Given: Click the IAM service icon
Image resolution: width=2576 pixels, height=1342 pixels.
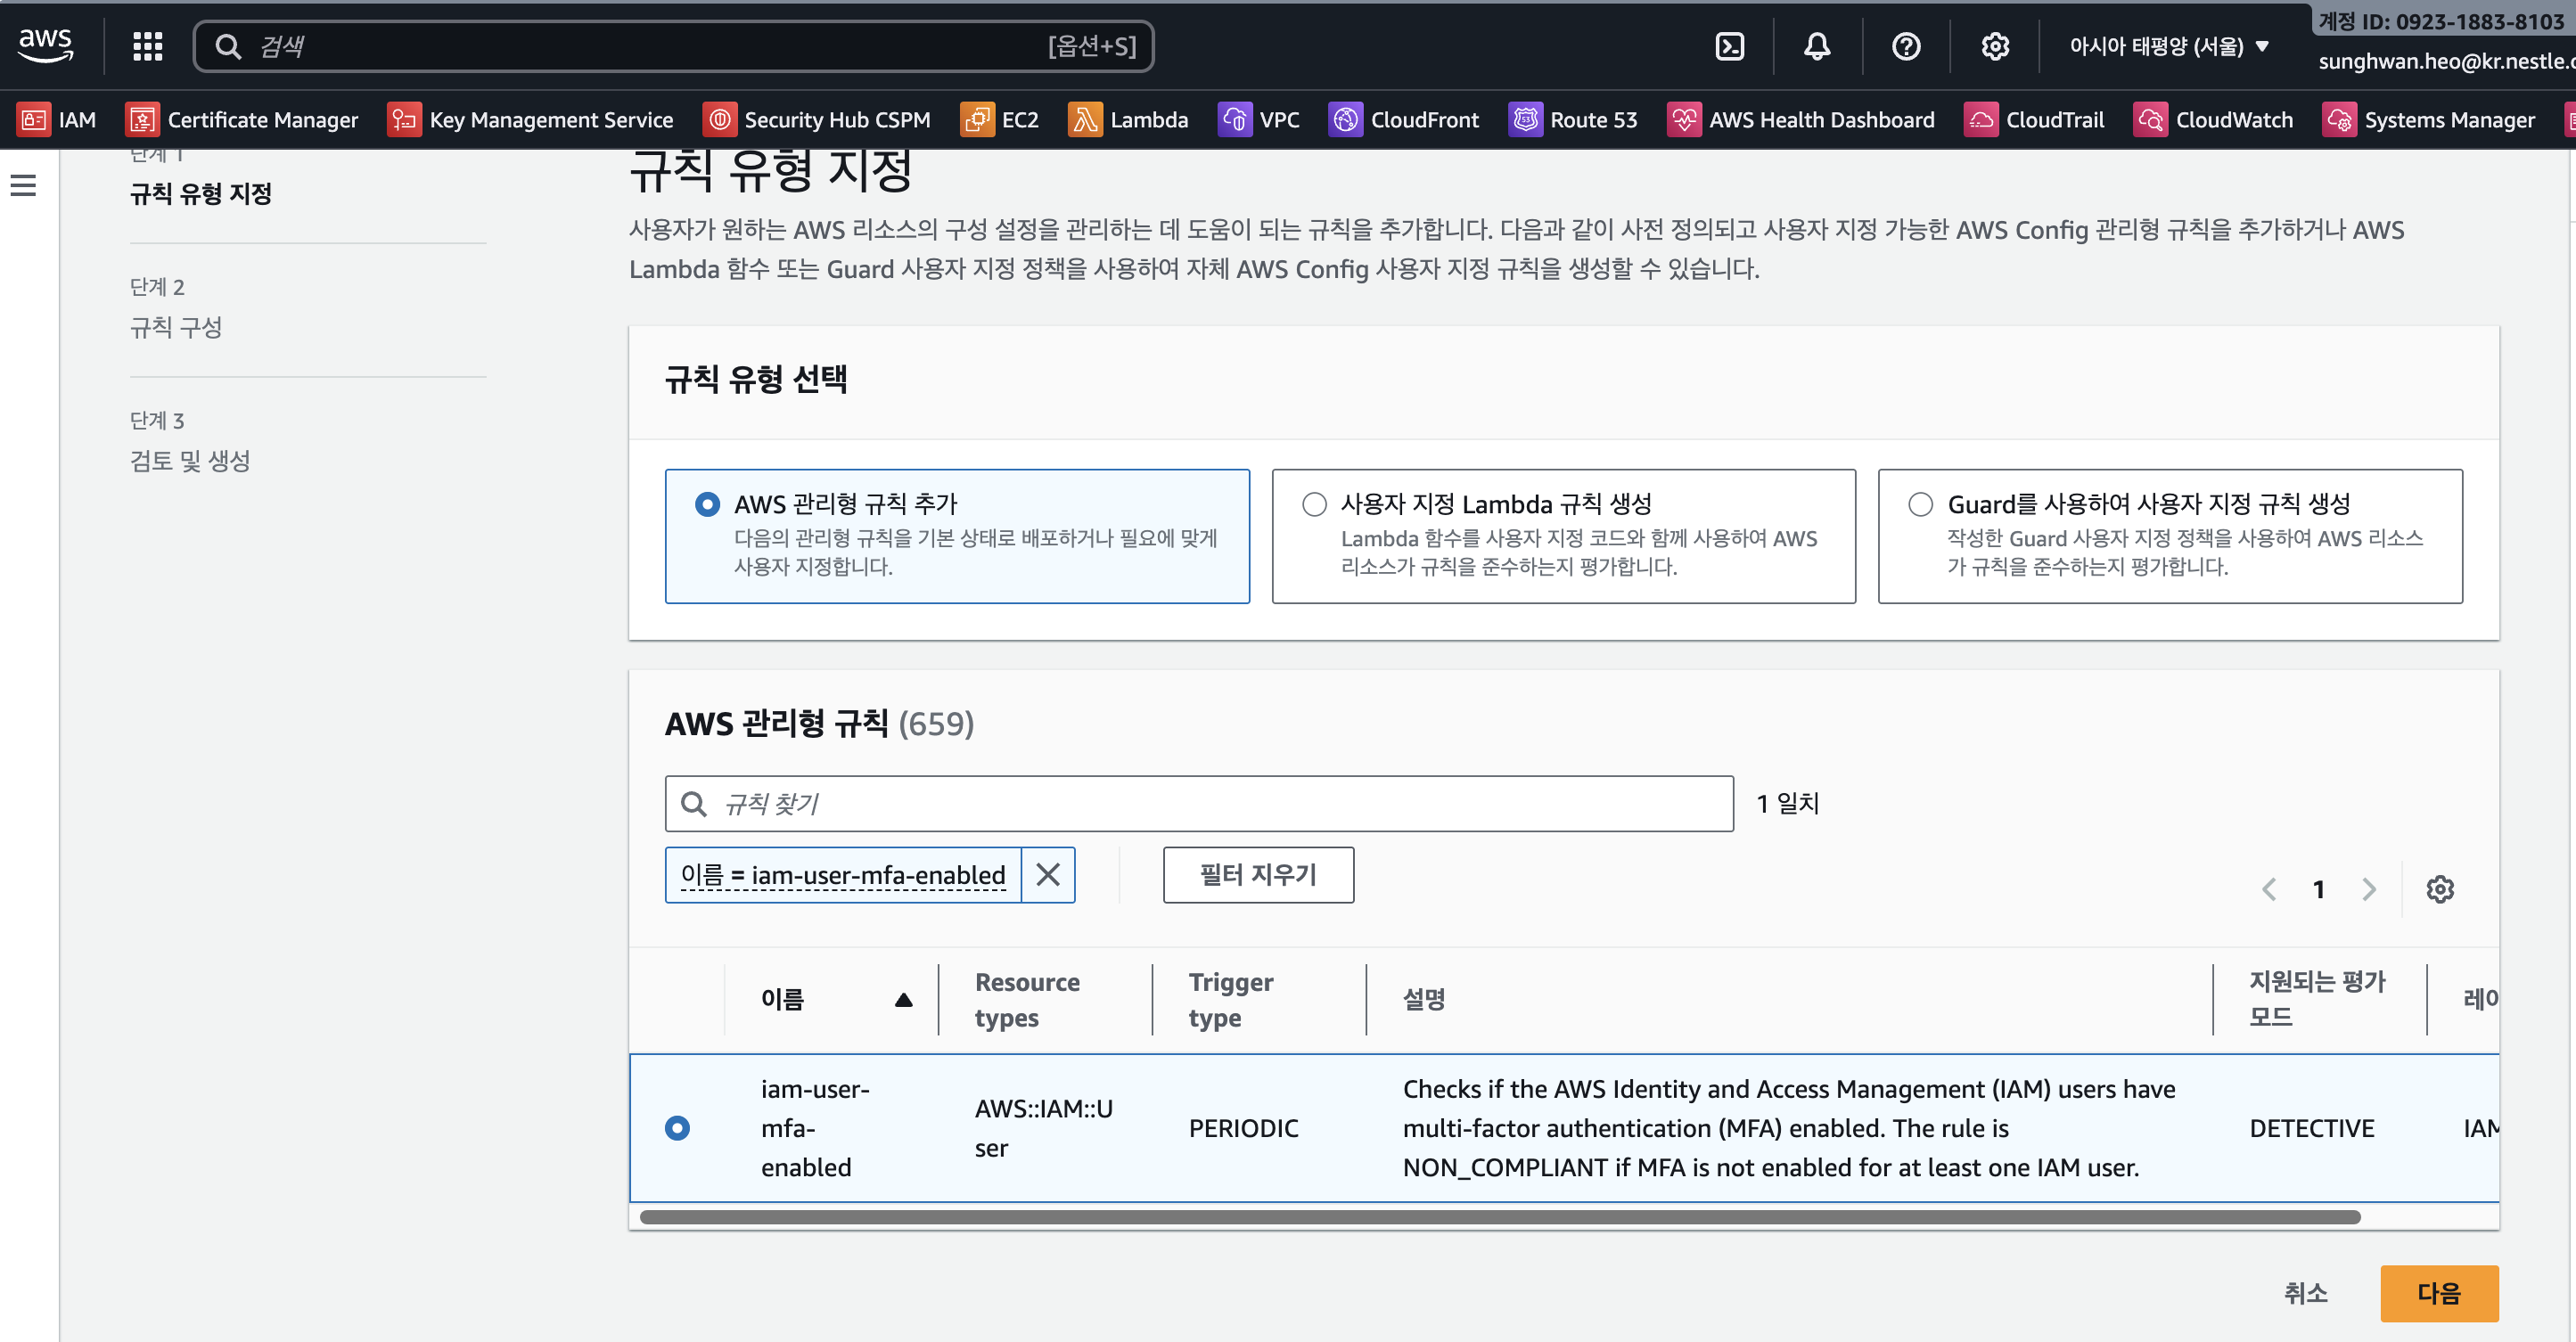Looking at the screenshot, I should coord(33,120).
